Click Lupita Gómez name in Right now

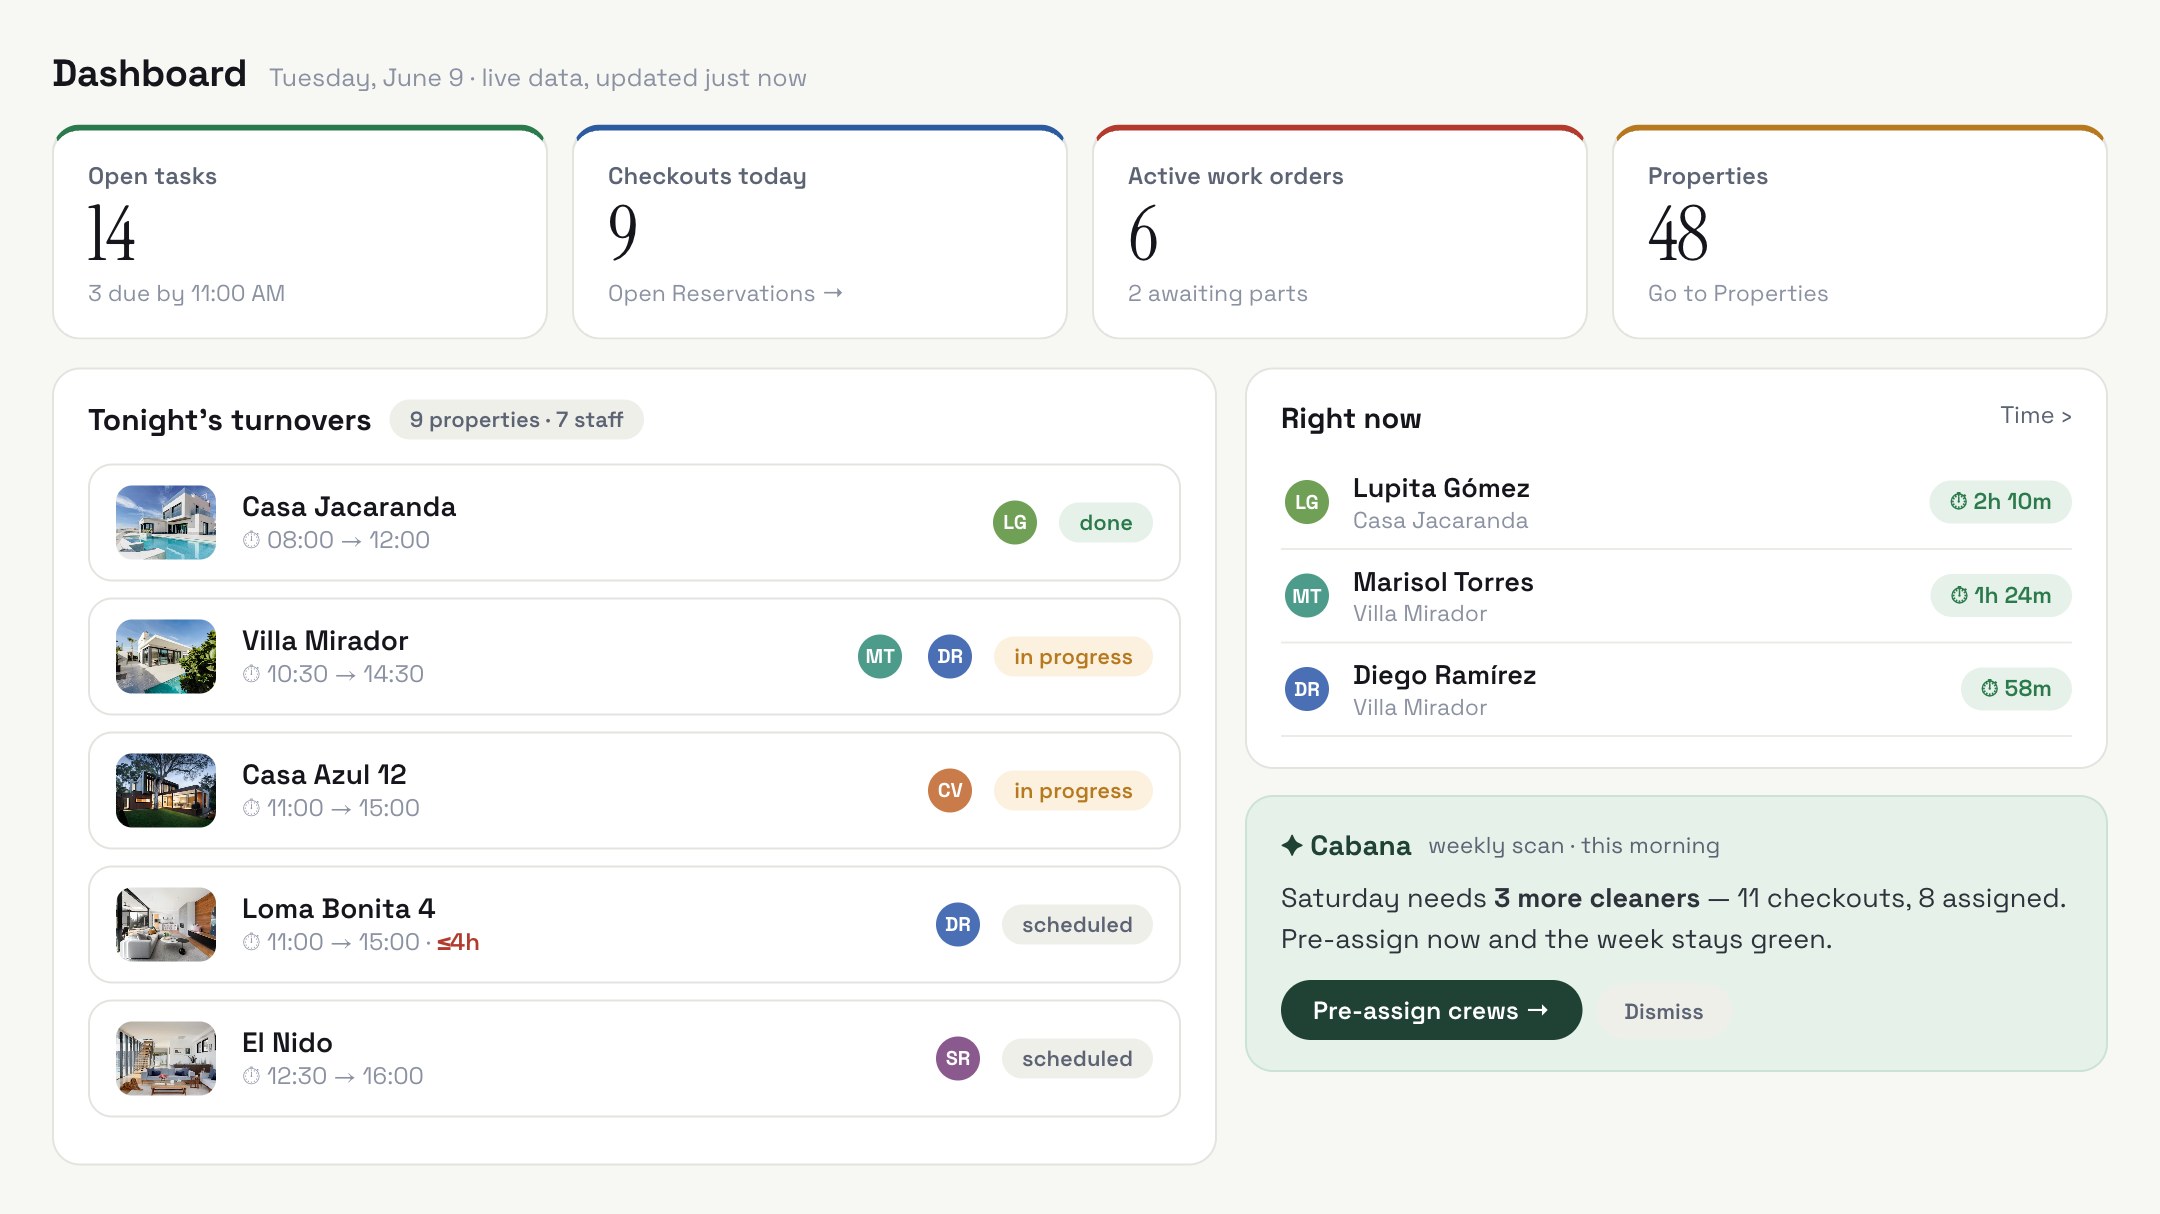point(1441,488)
